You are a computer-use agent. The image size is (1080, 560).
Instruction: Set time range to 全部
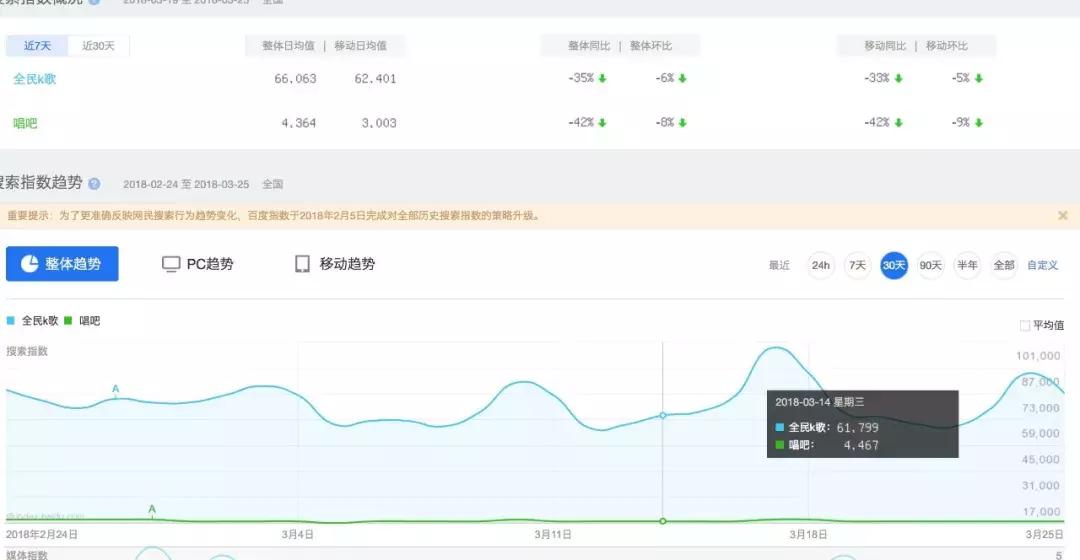1004,265
